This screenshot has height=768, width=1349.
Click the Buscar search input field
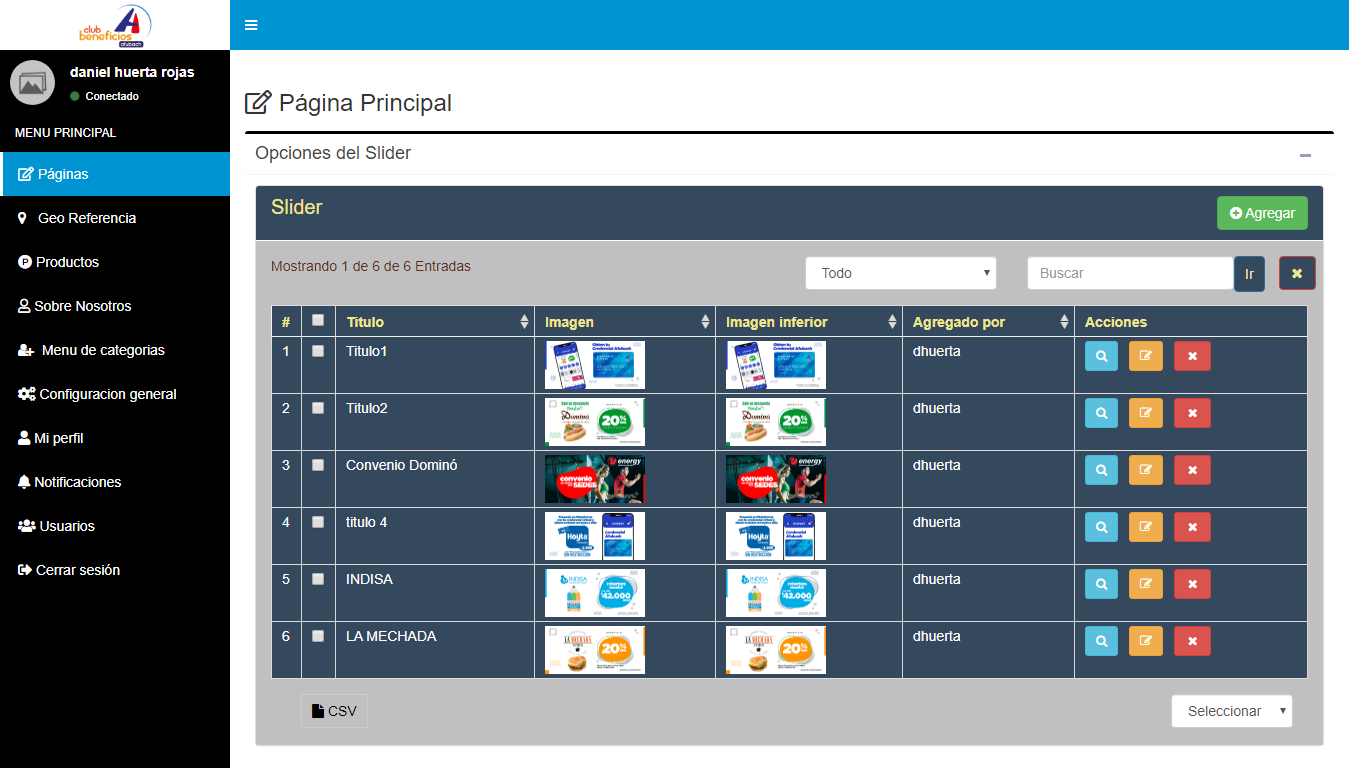pyautogui.click(x=1130, y=273)
